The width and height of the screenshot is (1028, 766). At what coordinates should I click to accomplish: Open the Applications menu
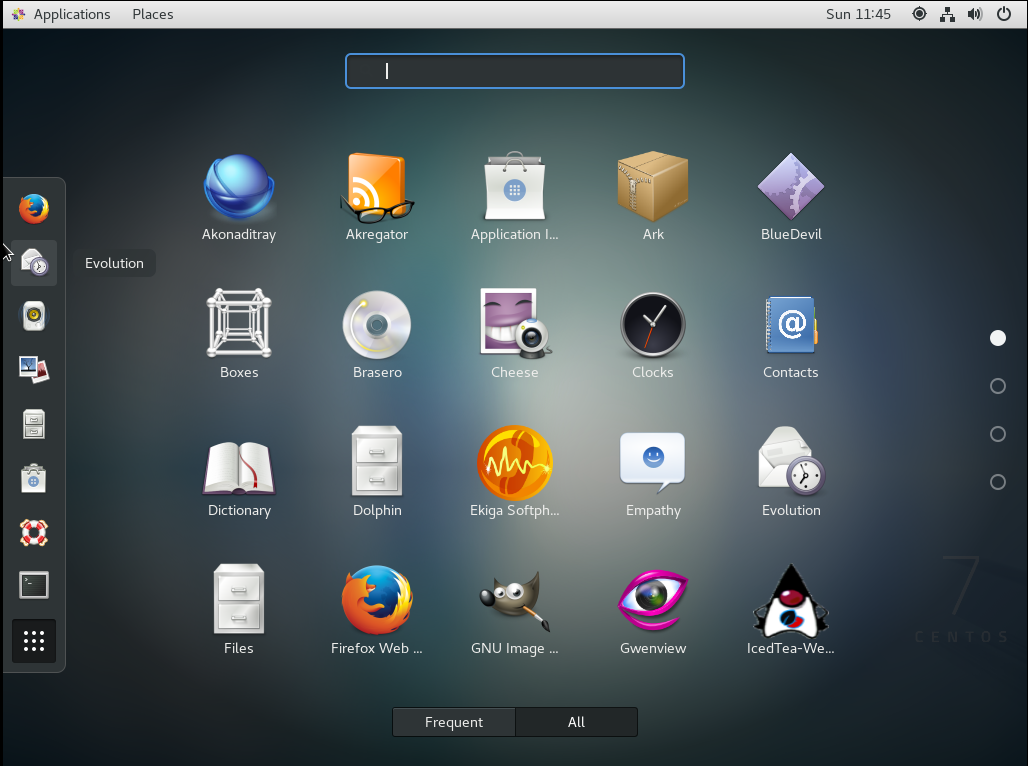click(70, 14)
